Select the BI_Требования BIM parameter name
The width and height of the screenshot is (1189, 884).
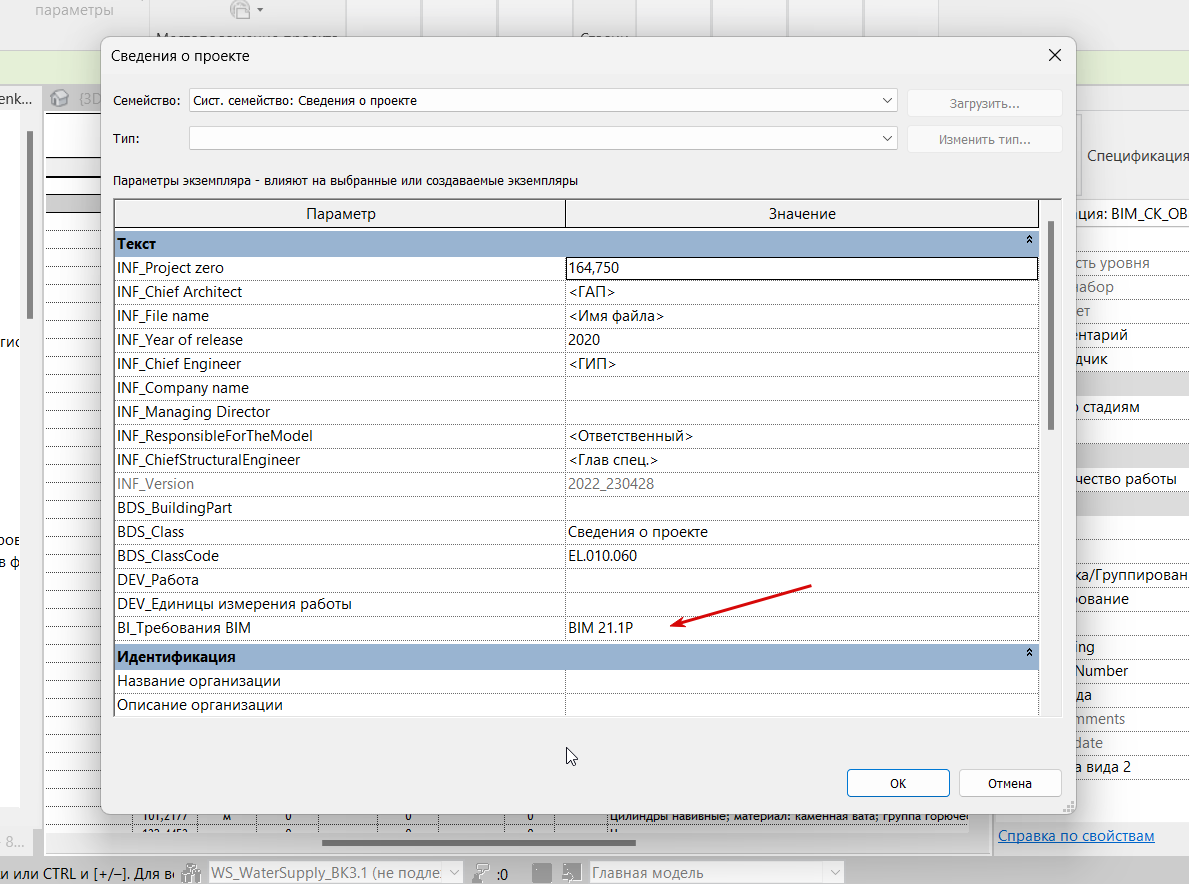184,628
